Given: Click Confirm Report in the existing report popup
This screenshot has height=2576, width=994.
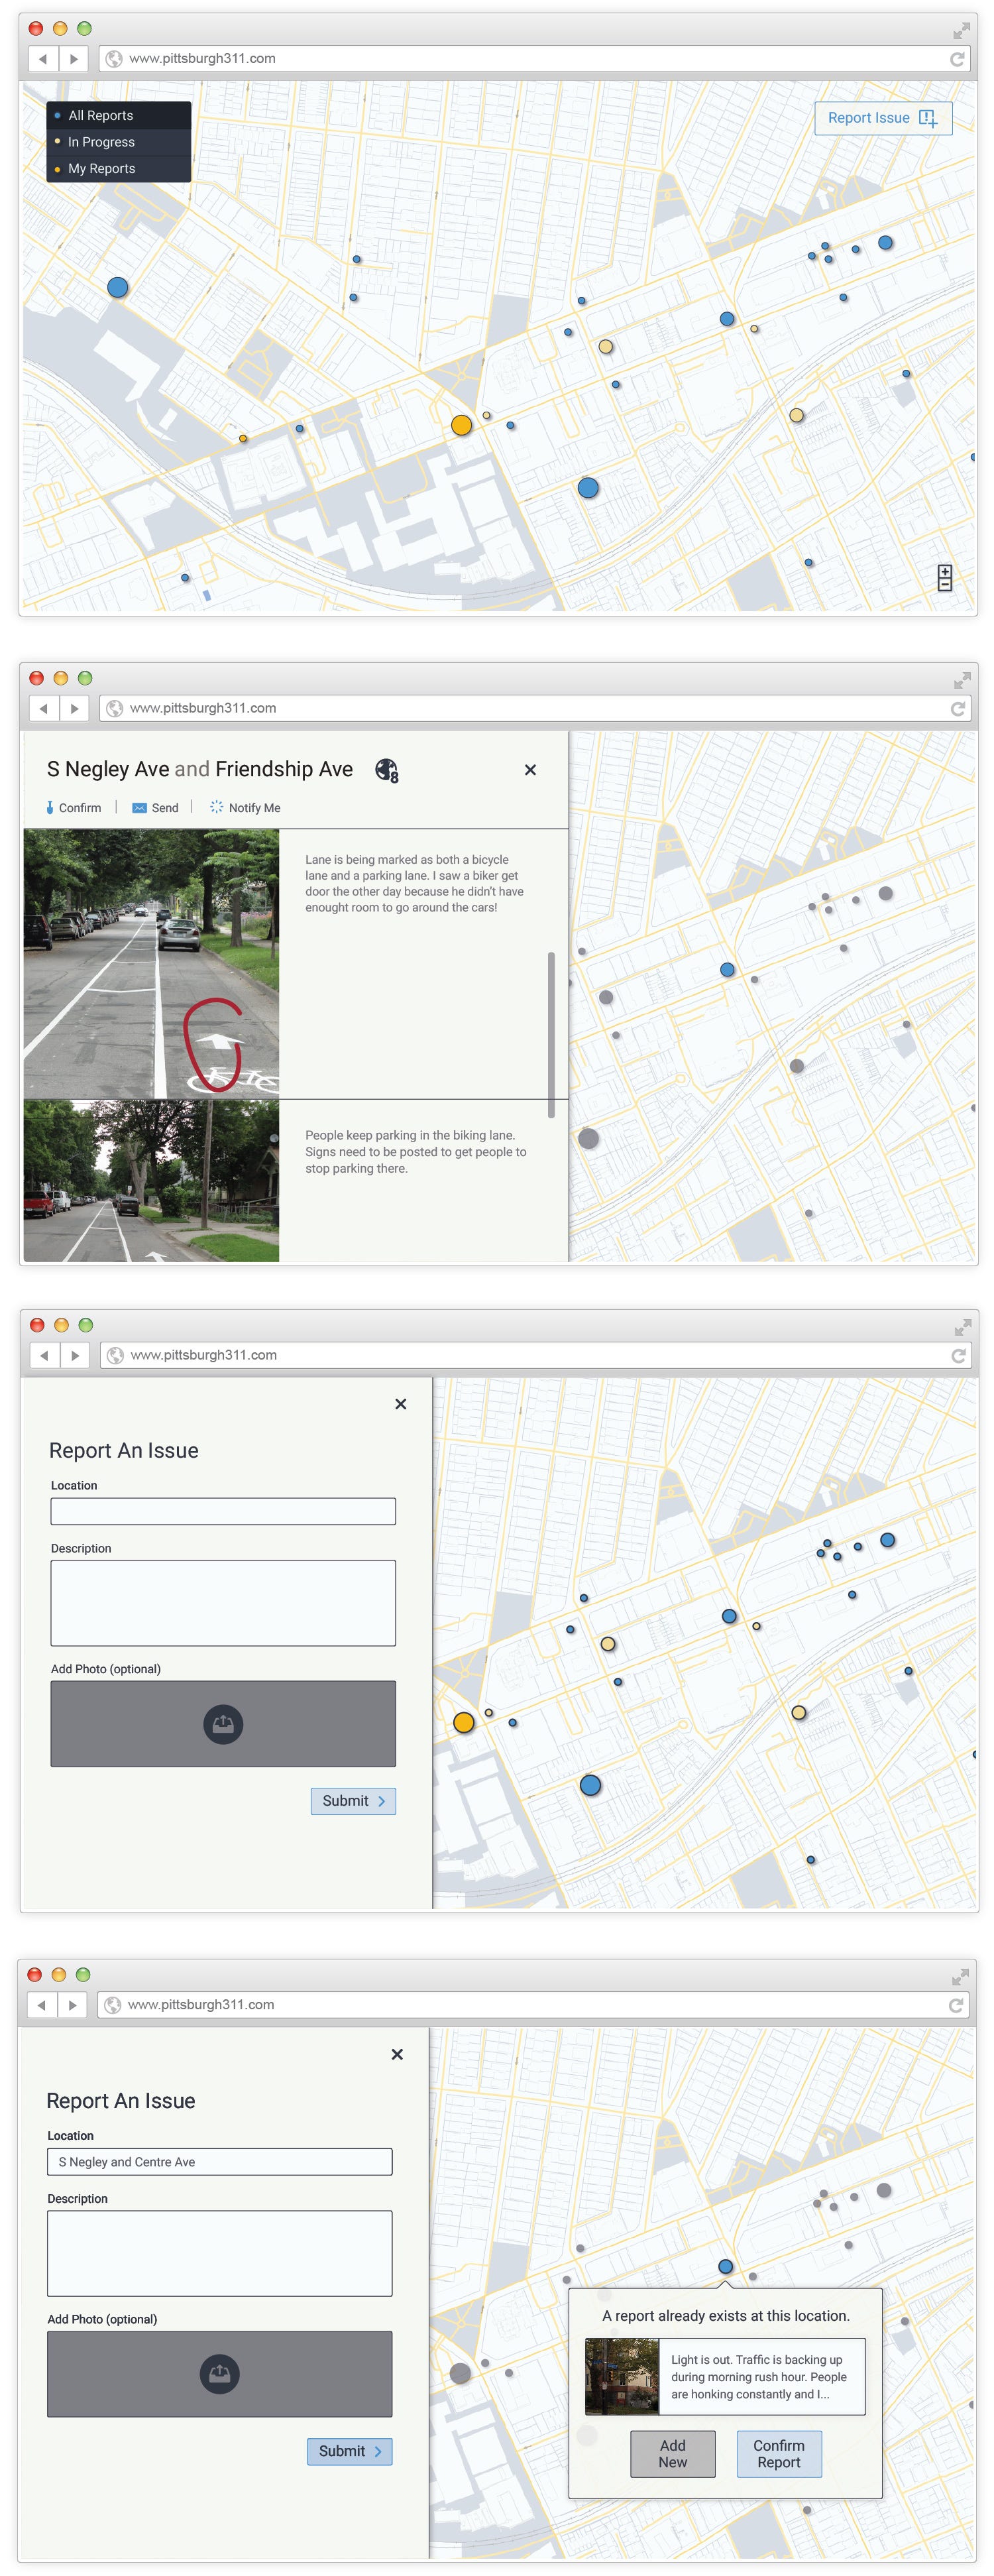Looking at the screenshot, I should (779, 2454).
